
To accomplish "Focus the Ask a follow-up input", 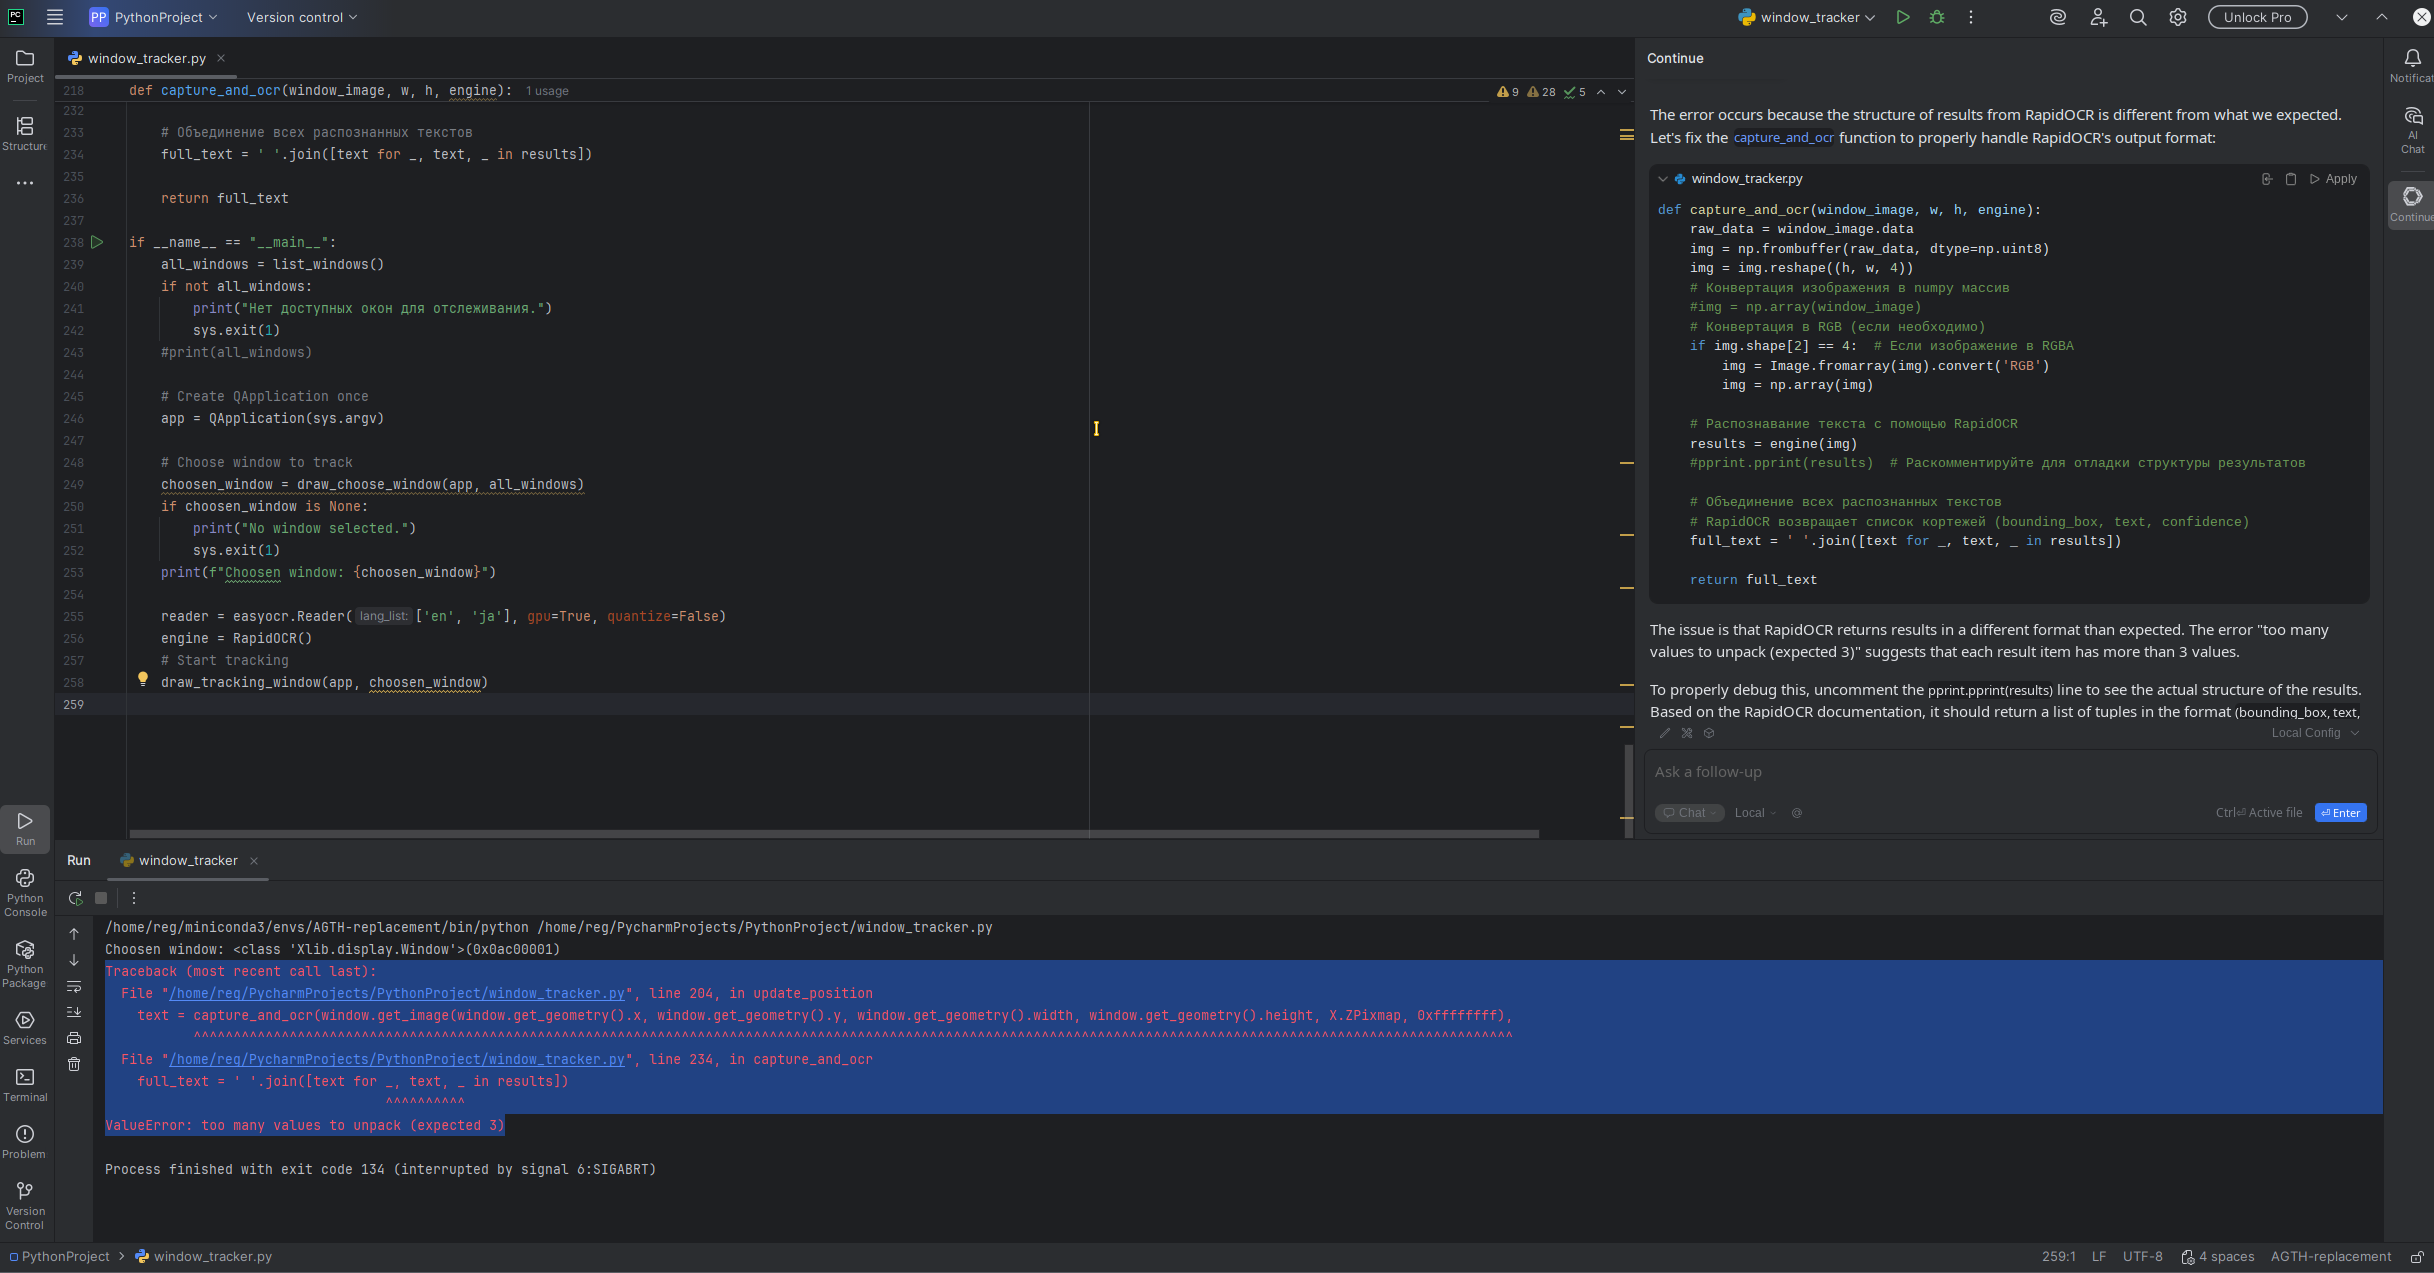I will (2010, 772).
